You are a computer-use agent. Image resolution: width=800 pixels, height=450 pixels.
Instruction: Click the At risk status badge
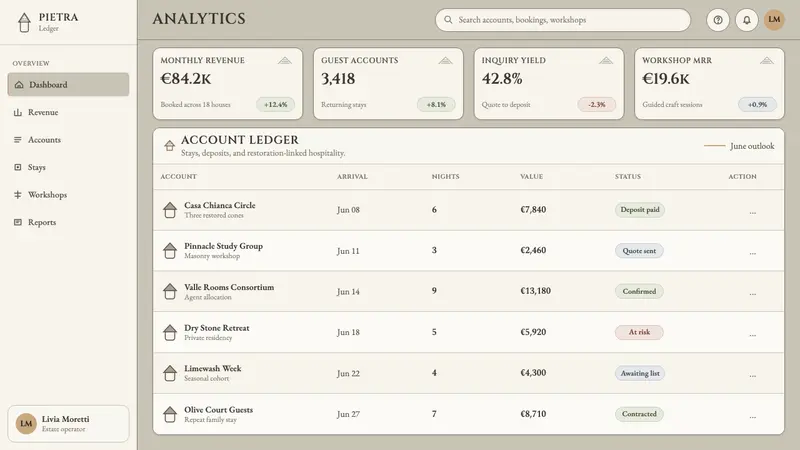pos(639,332)
